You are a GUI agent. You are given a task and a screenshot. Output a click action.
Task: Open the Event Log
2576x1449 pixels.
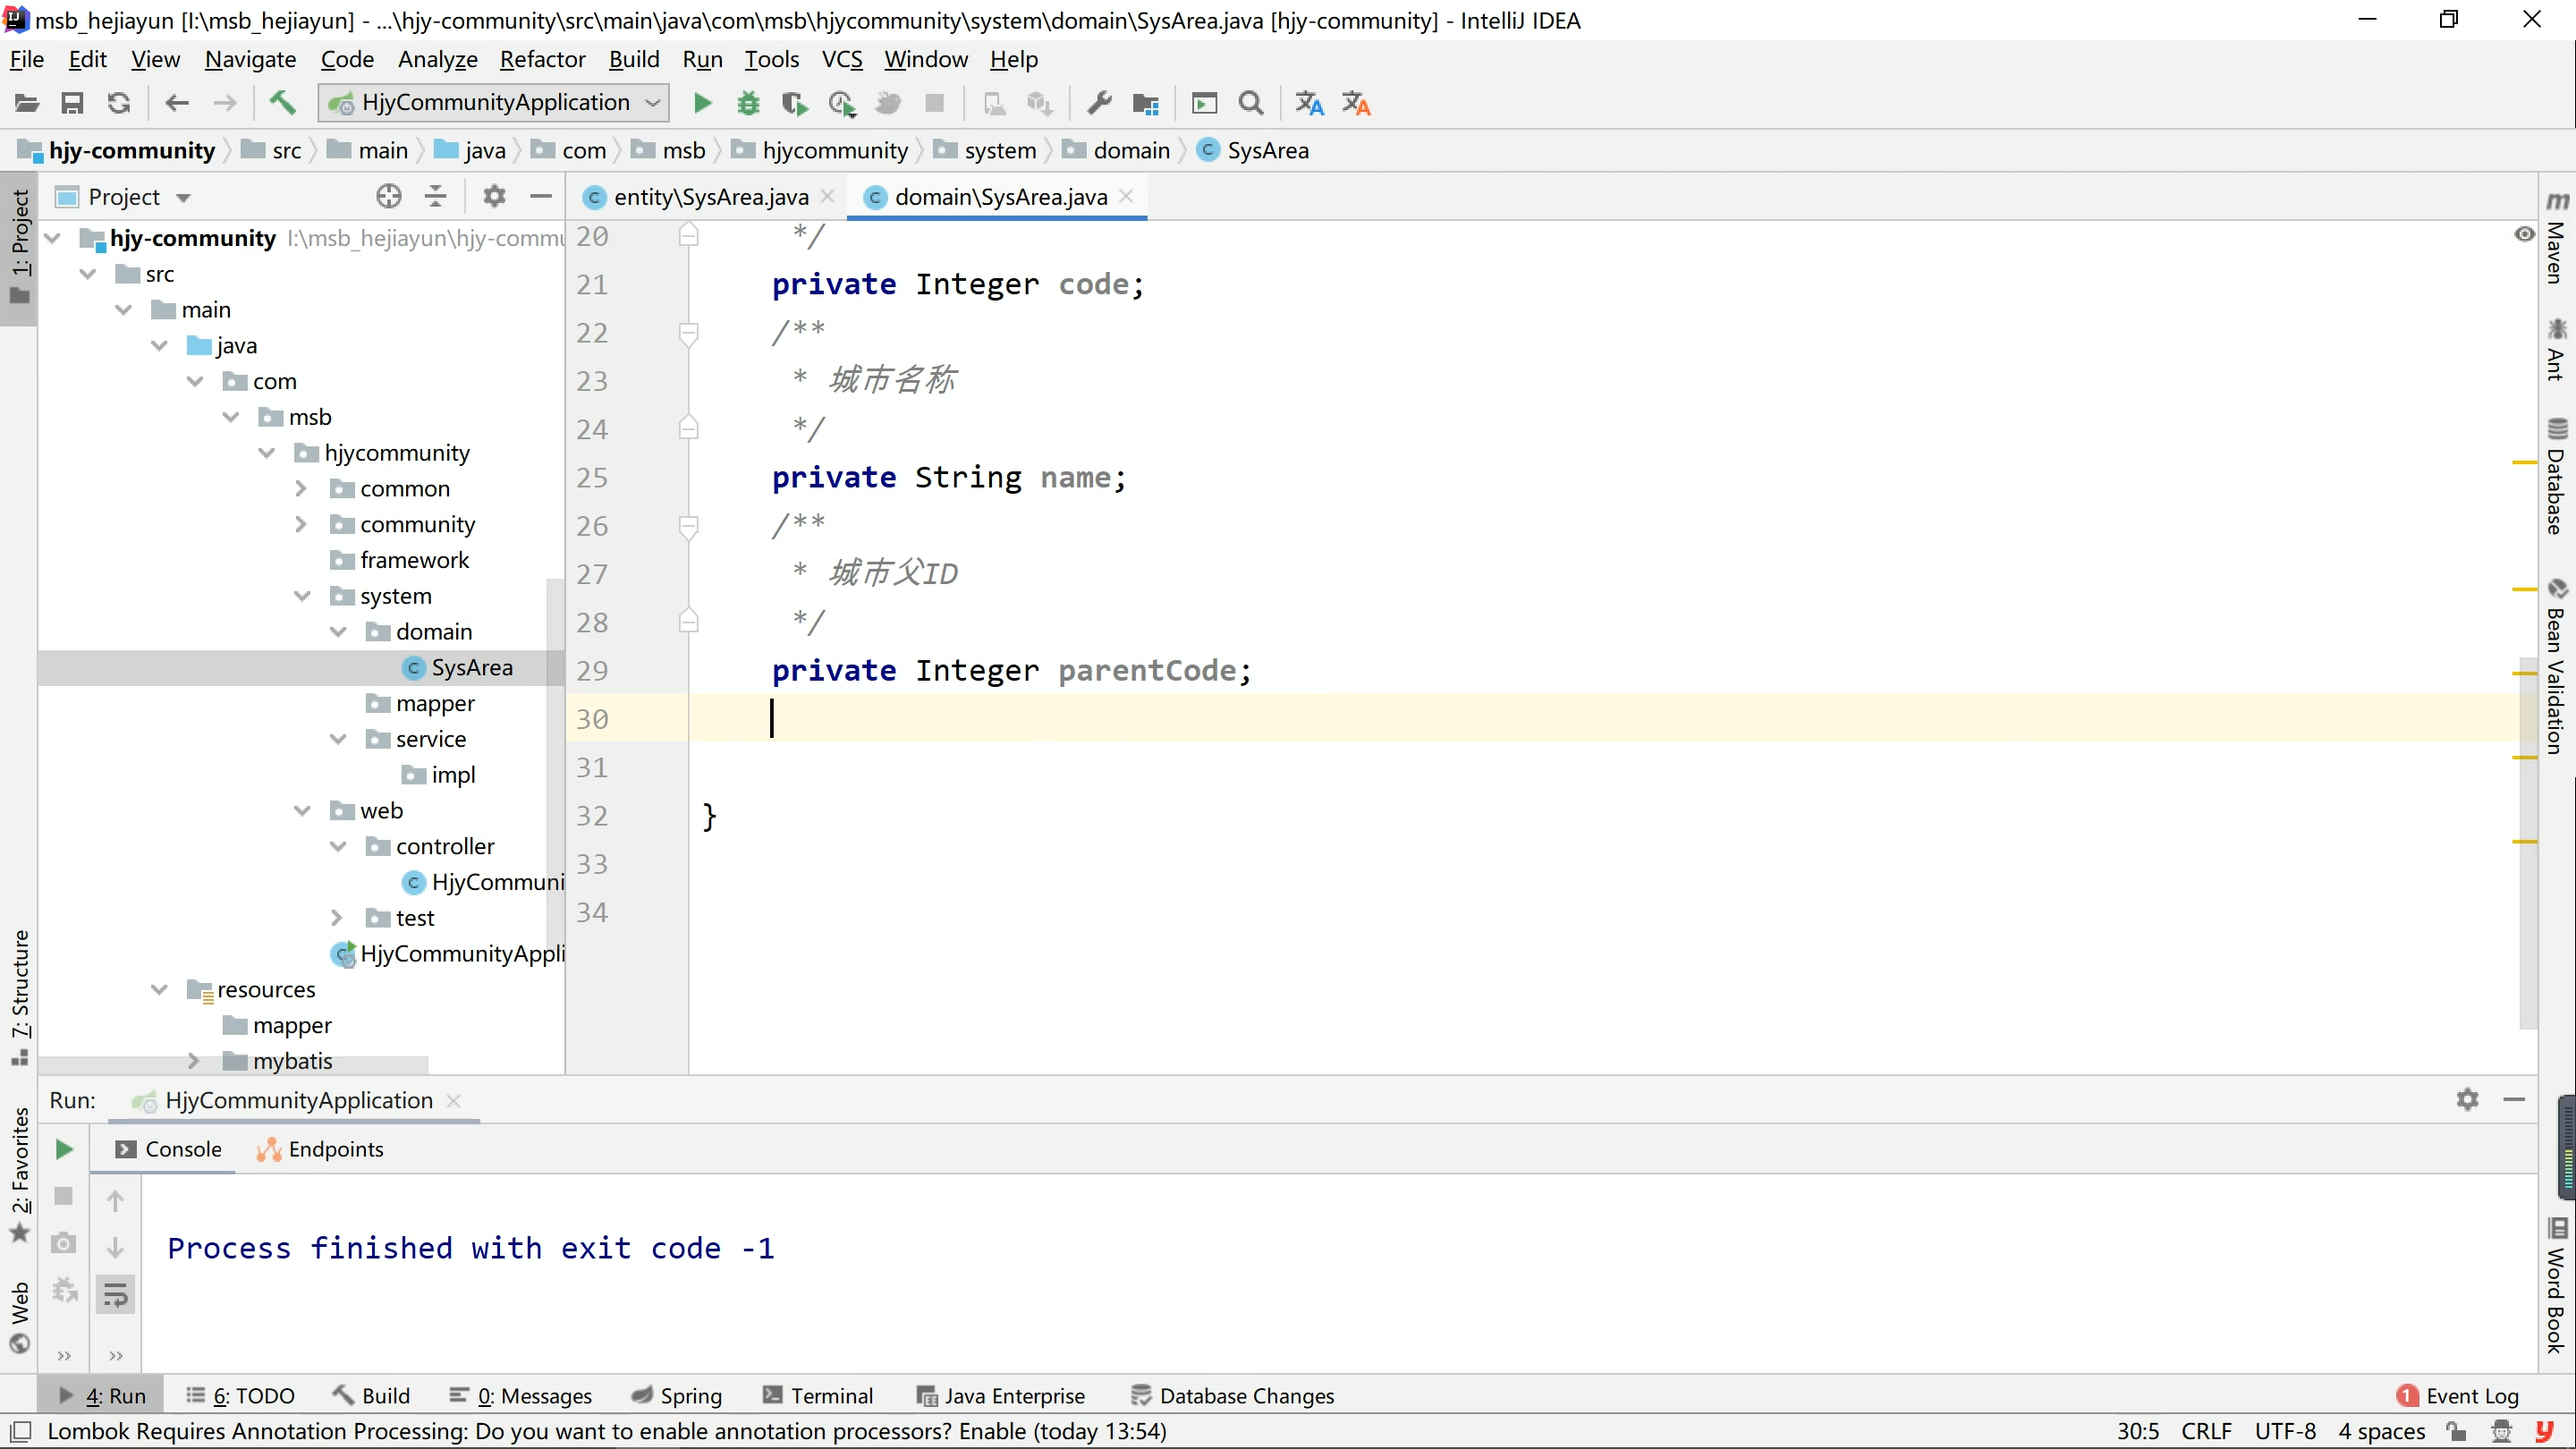pos(2457,1395)
